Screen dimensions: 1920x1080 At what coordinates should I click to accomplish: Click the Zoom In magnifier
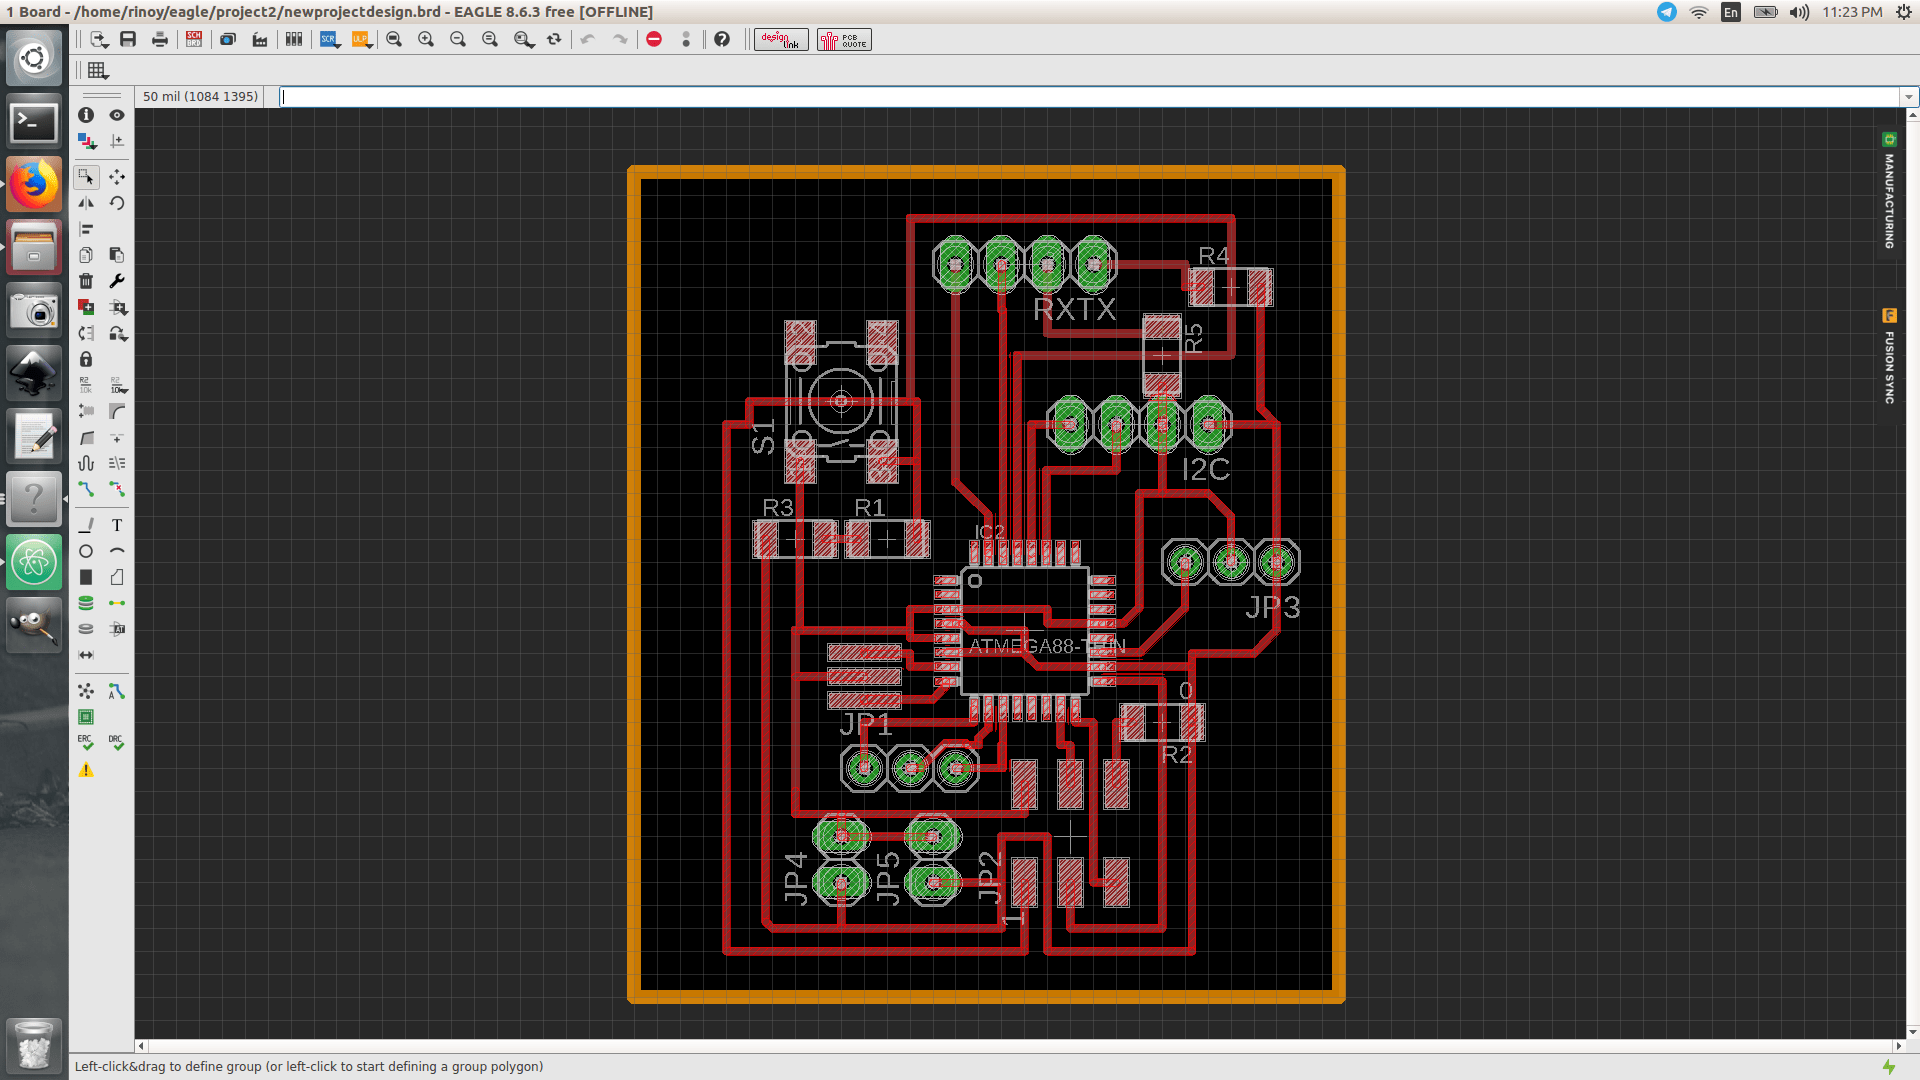426,39
